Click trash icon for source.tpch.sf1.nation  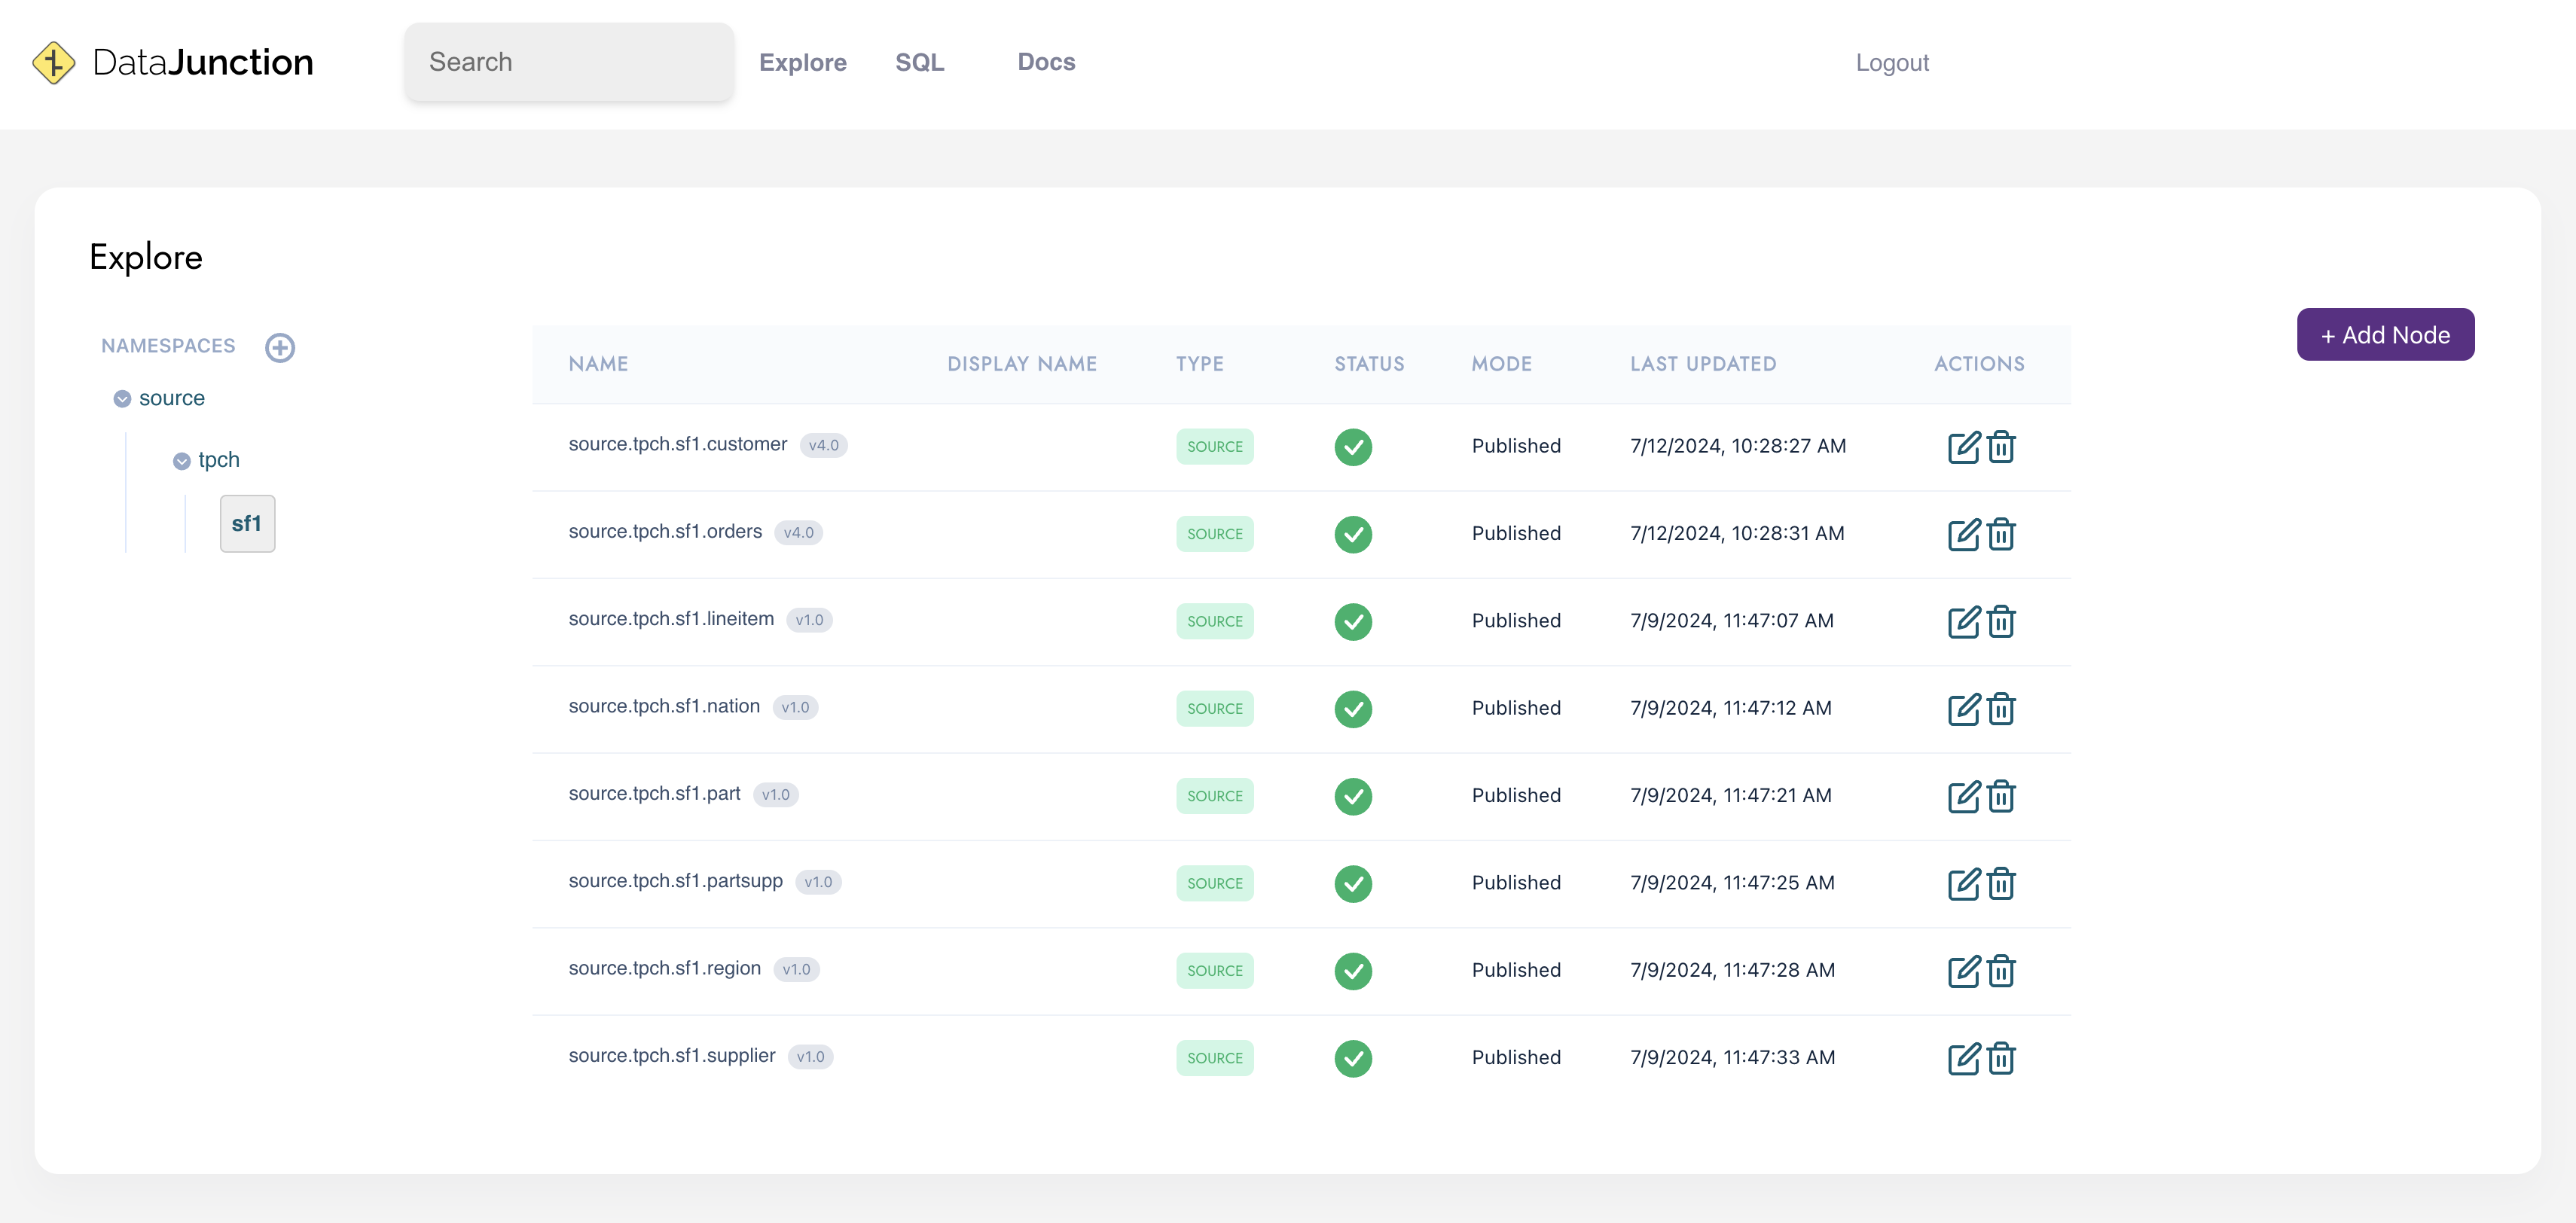(2001, 709)
